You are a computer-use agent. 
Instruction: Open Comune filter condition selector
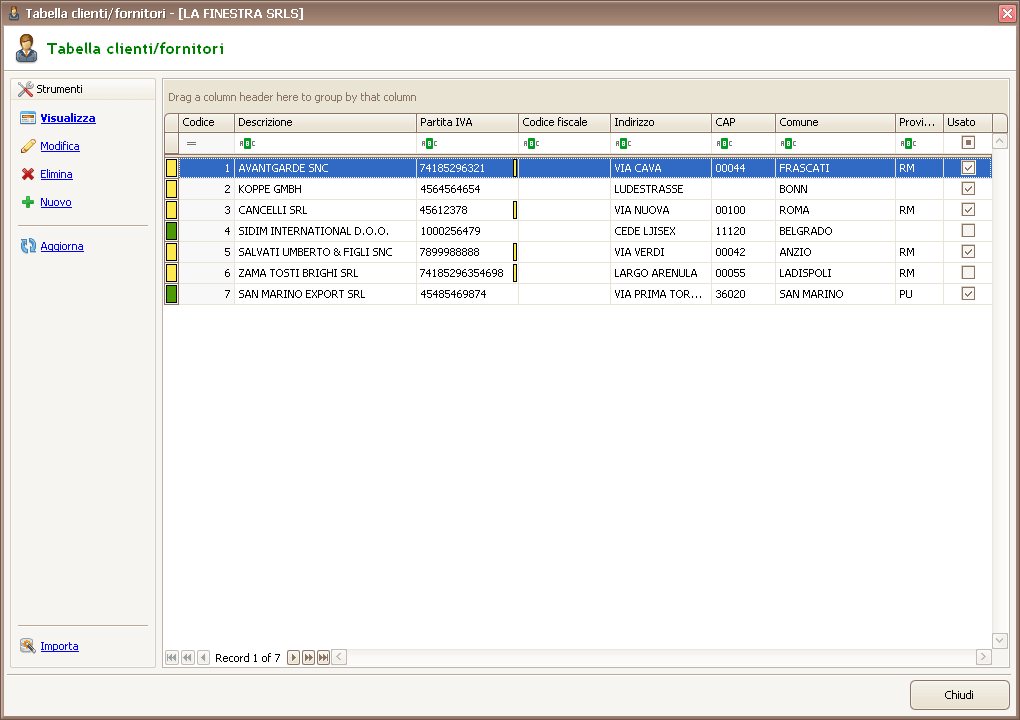[x=788, y=143]
